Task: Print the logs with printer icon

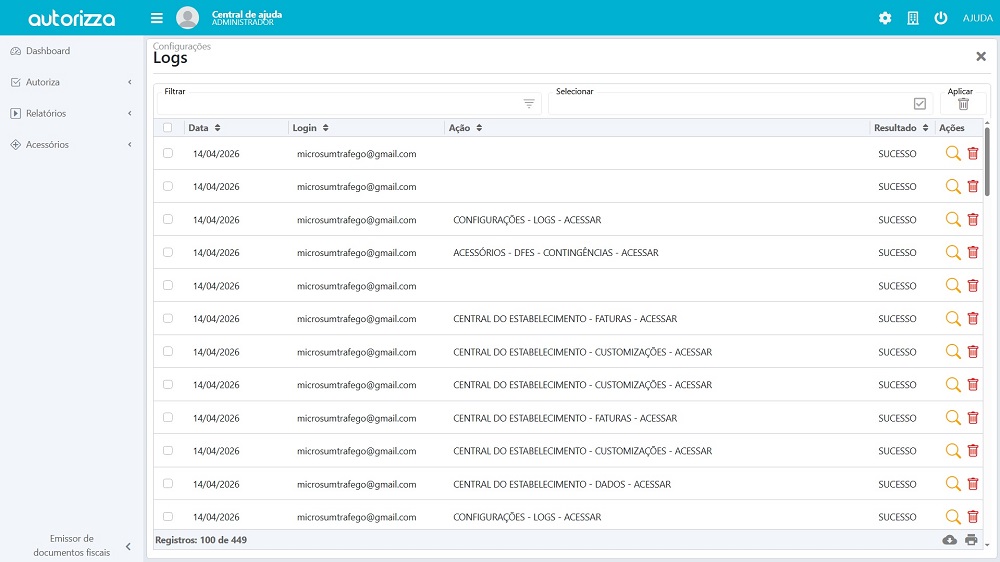Action: 971,540
